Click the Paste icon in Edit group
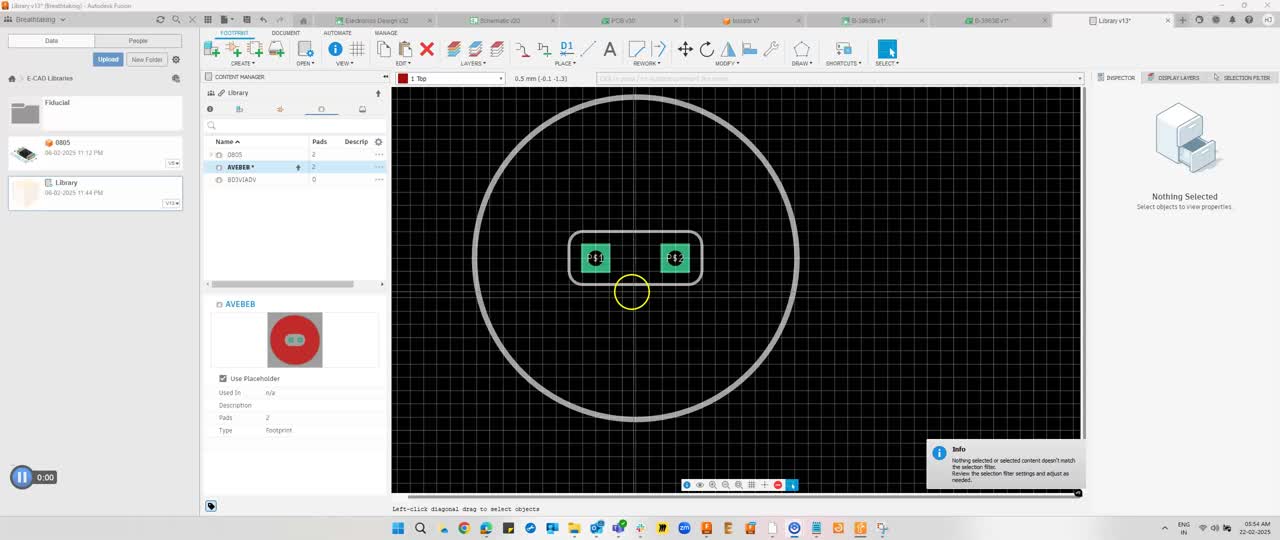Image resolution: width=1280 pixels, height=540 pixels. [405, 49]
